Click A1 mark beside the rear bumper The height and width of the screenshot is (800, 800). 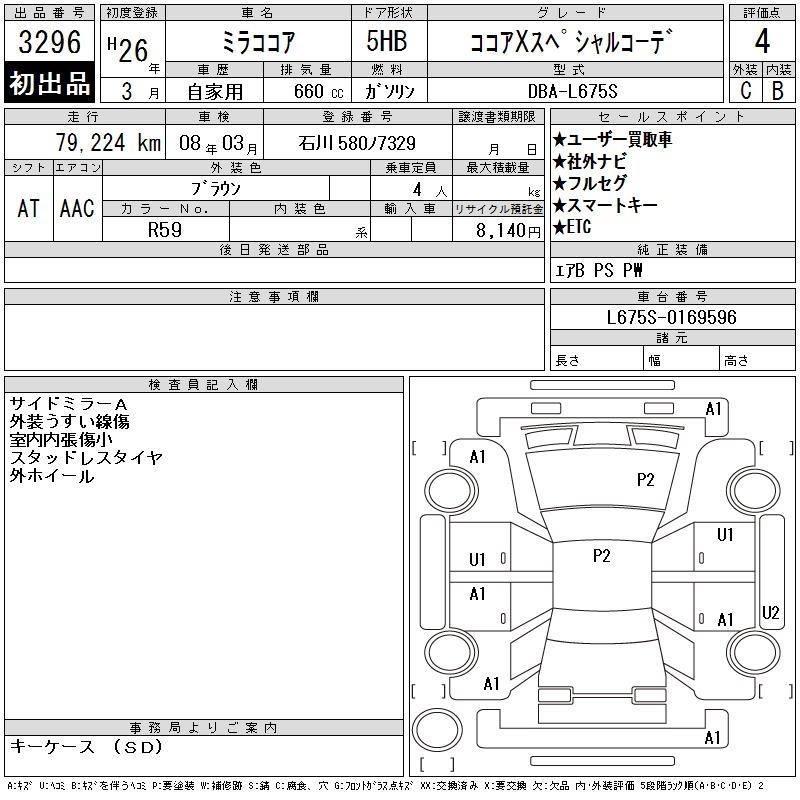pyautogui.click(x=712, y=738)
